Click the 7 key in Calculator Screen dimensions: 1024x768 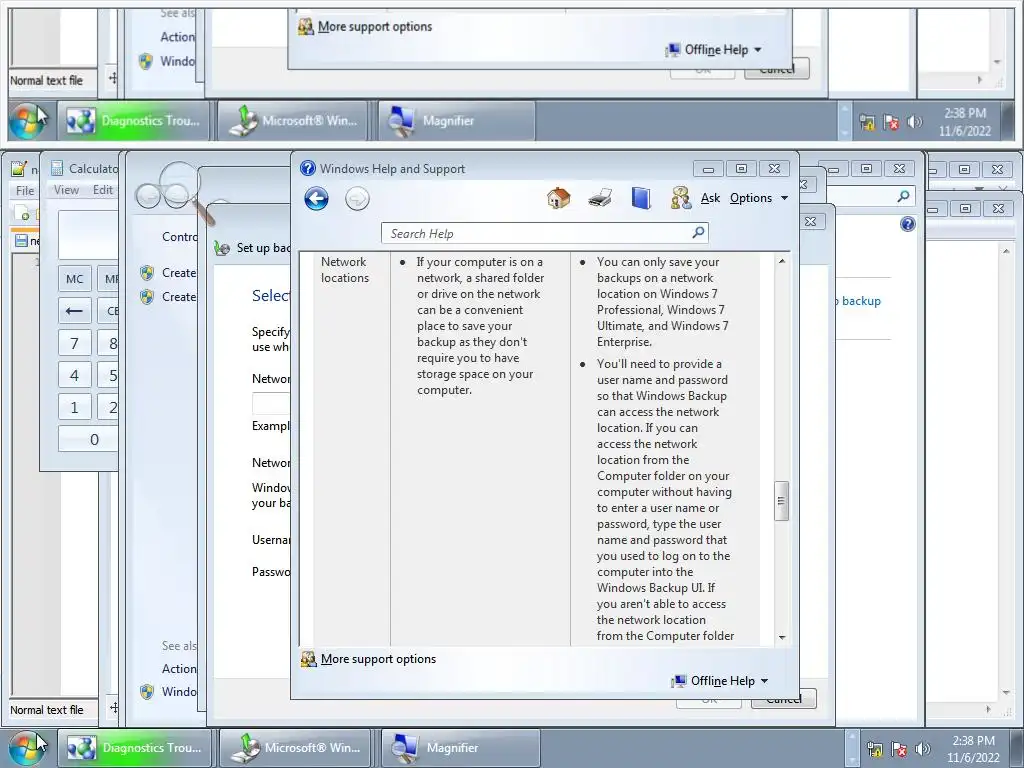coord(74,343)
